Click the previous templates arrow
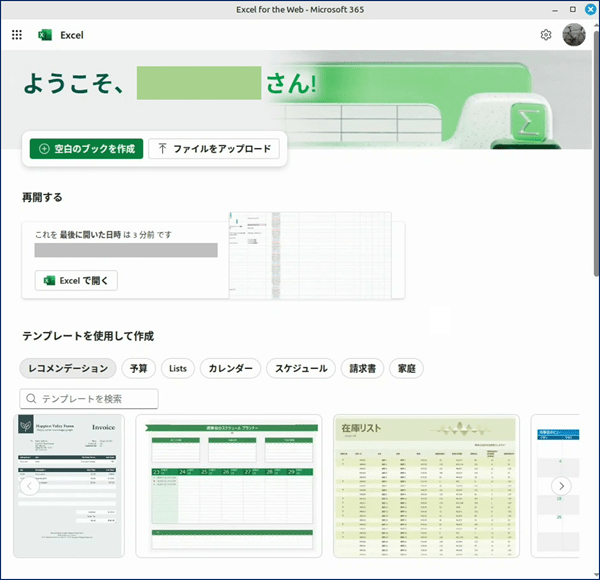The width and height of the screenshot is (600, 580). 29,486
